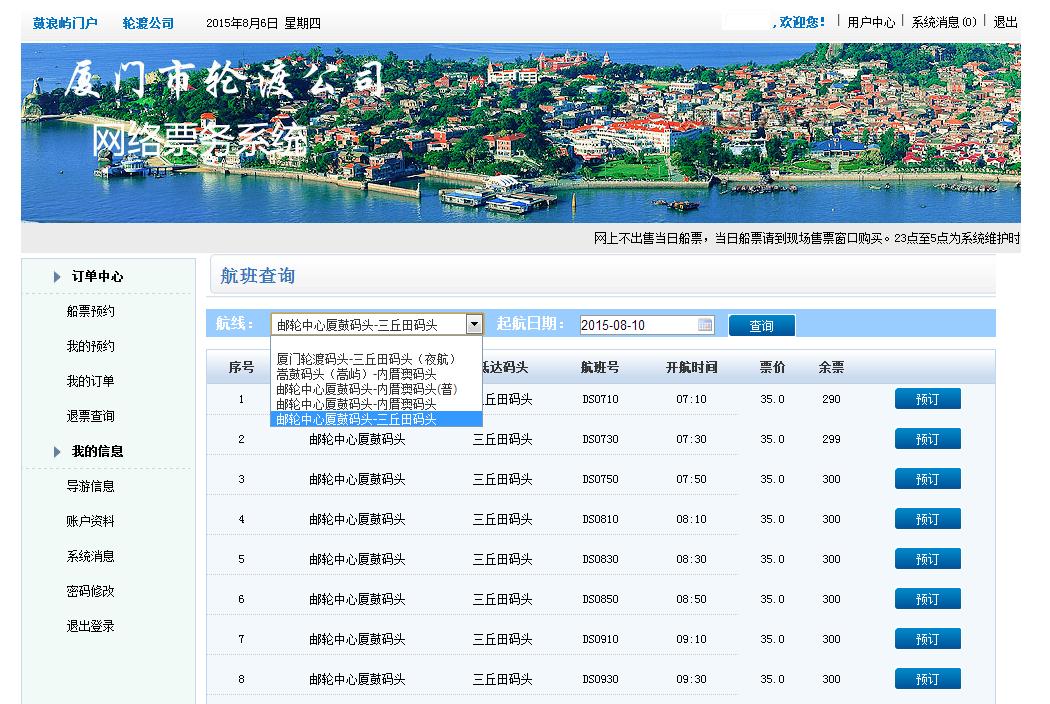The width and height of the screenshot is (1050, 704).
Task: Select 退出登录 in sidebar
Action: click(90, 626)
